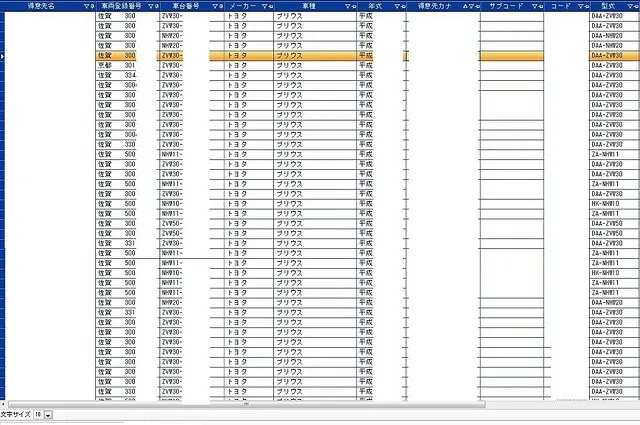The height and width of the screenshot is (425, 640).
Task: Open filter for 得意先名 column
Action: click(x=86, y=6)
